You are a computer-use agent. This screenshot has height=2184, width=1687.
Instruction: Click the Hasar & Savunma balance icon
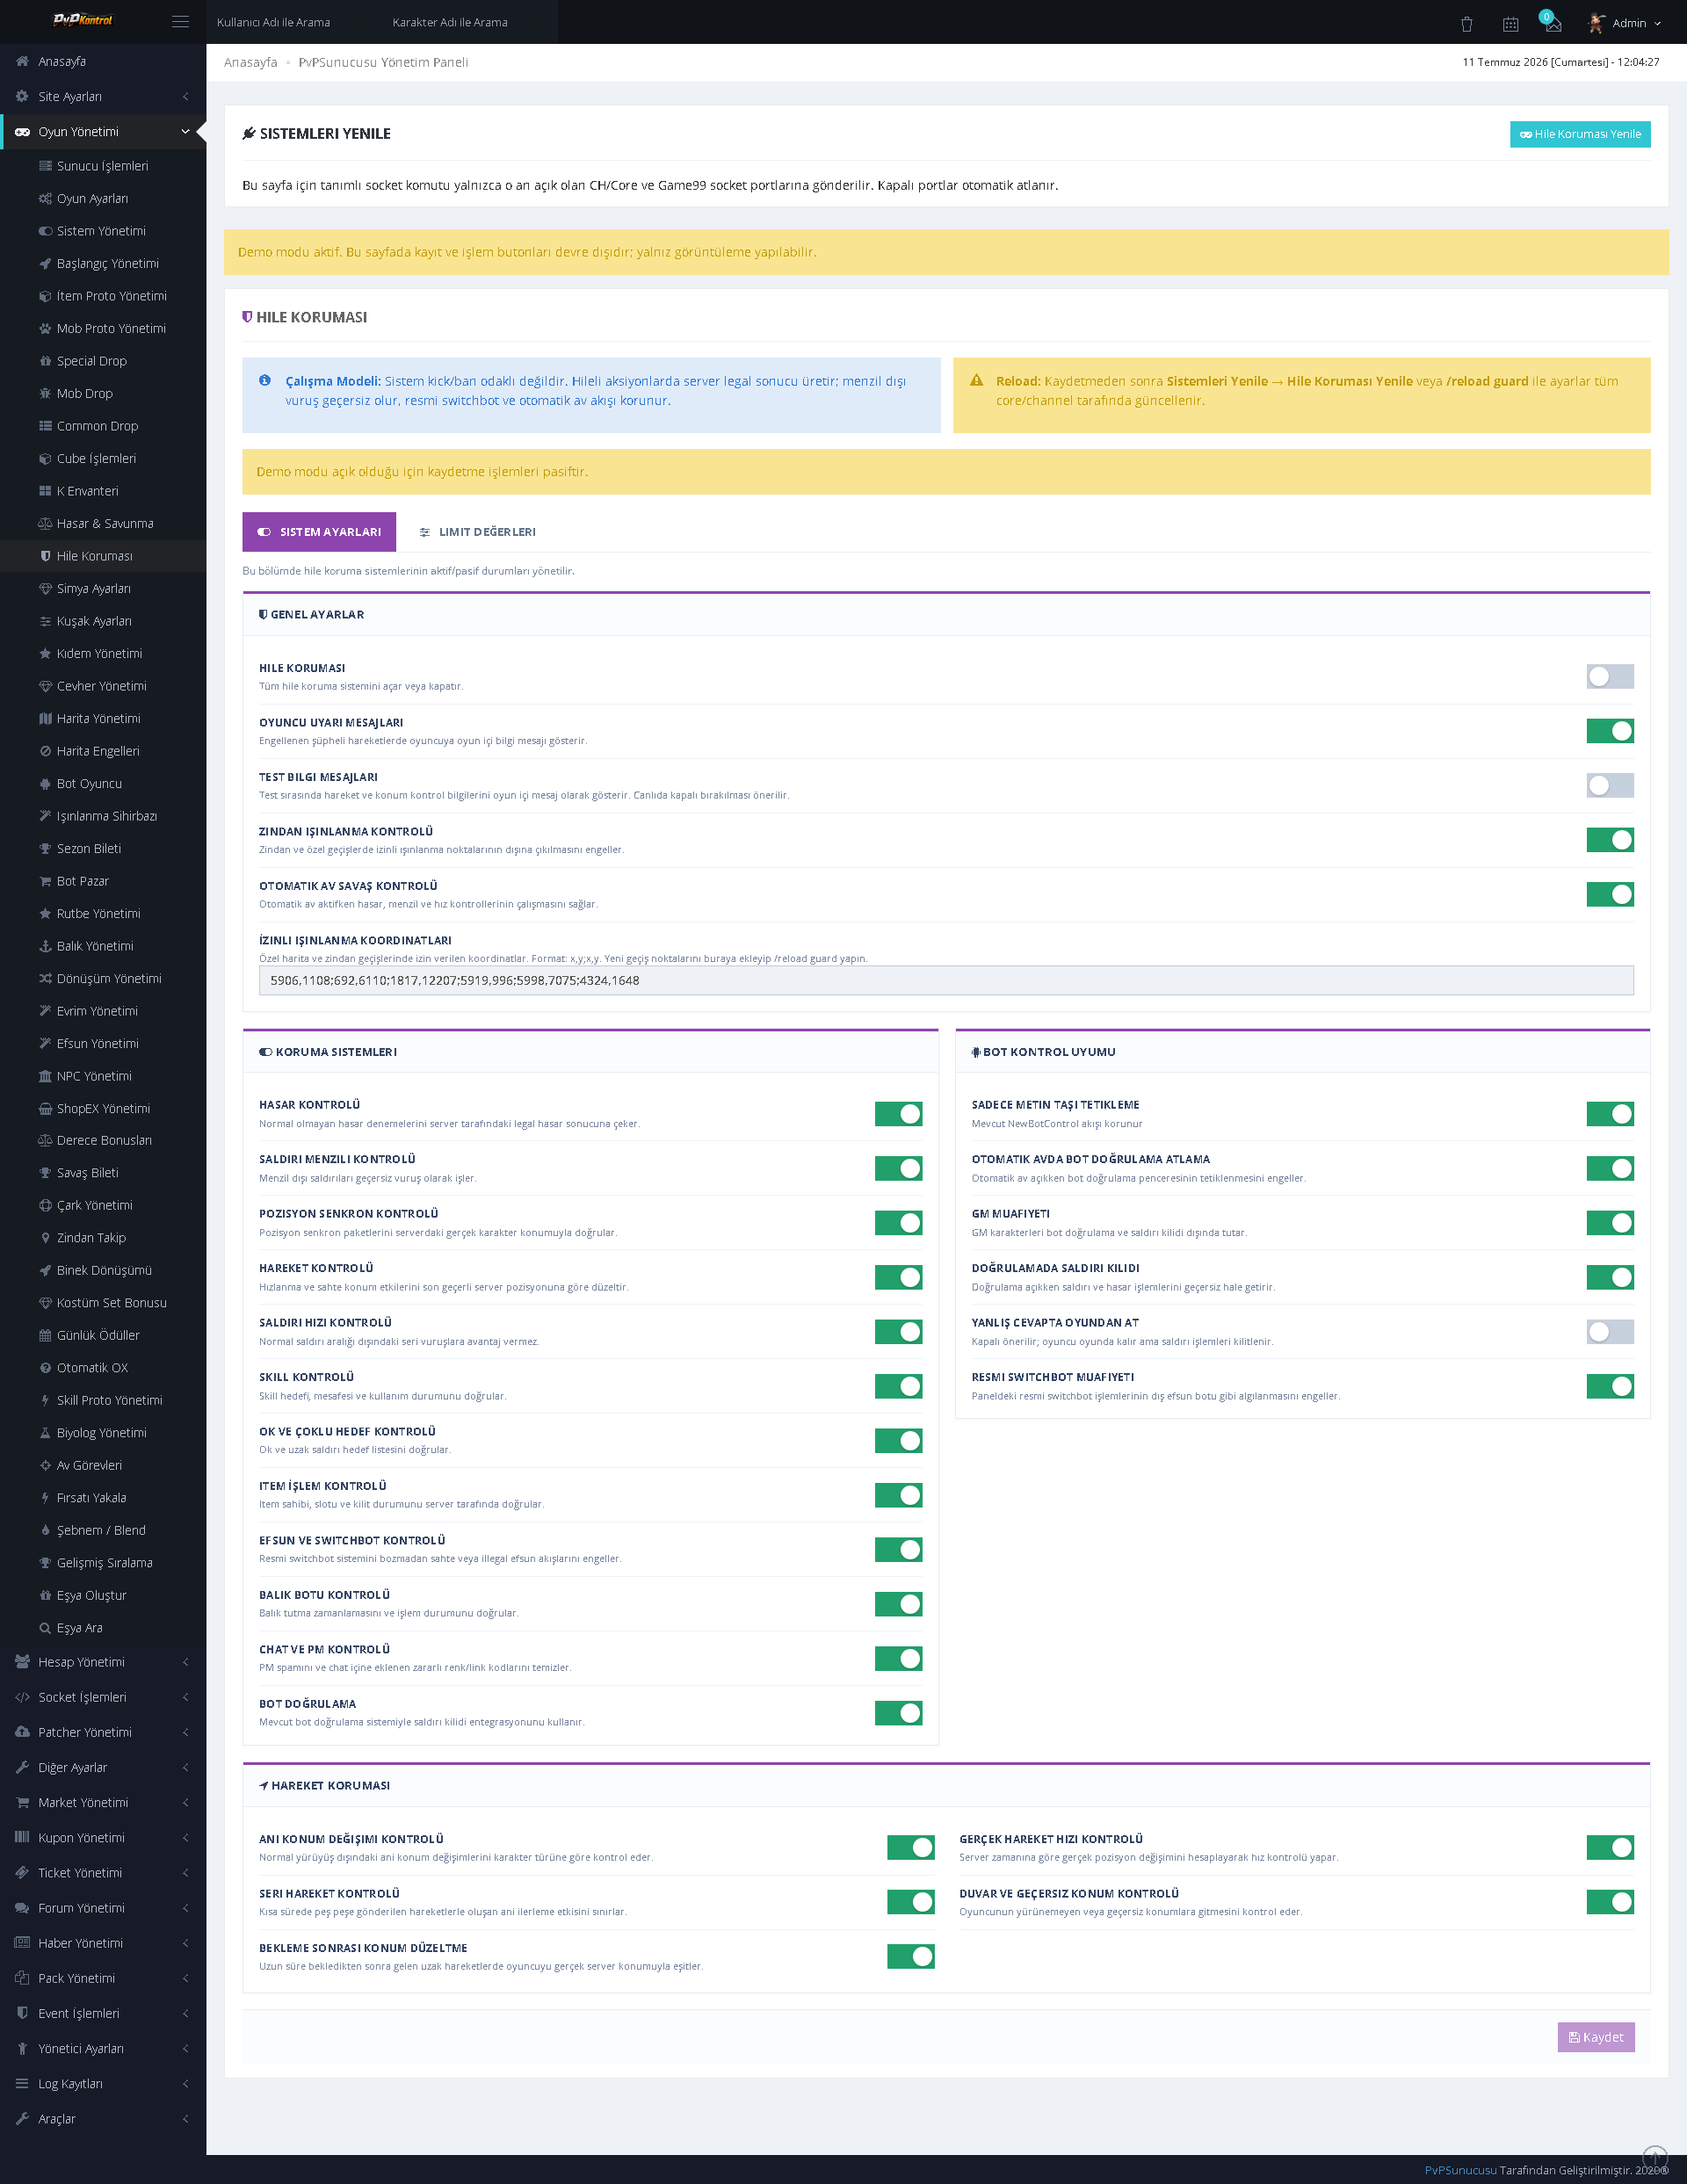point(45,524)
